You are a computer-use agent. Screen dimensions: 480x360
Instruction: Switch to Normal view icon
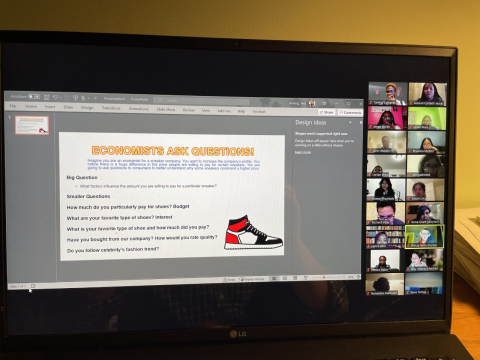tap(274, 278)
